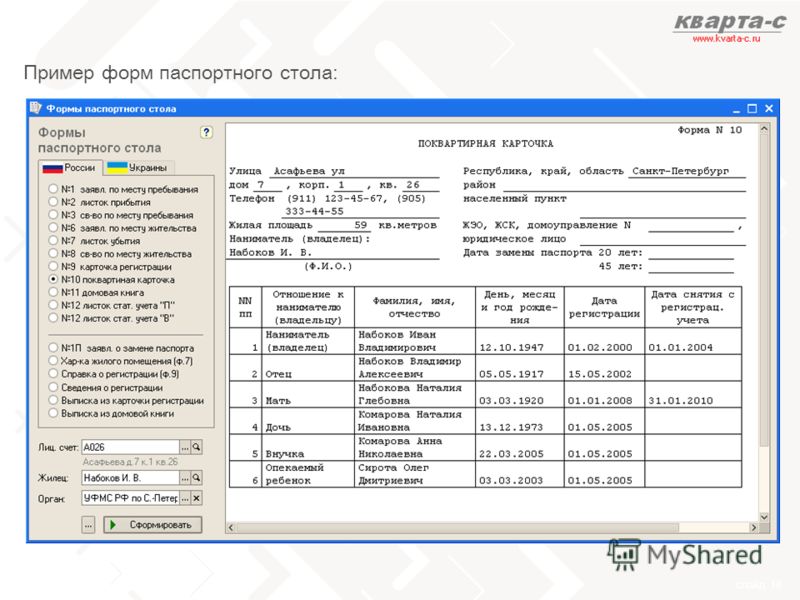The height and width of the screenshot is (600, 800).
Task: Select radio N°9 карточка регистрации
Action: 53,266
